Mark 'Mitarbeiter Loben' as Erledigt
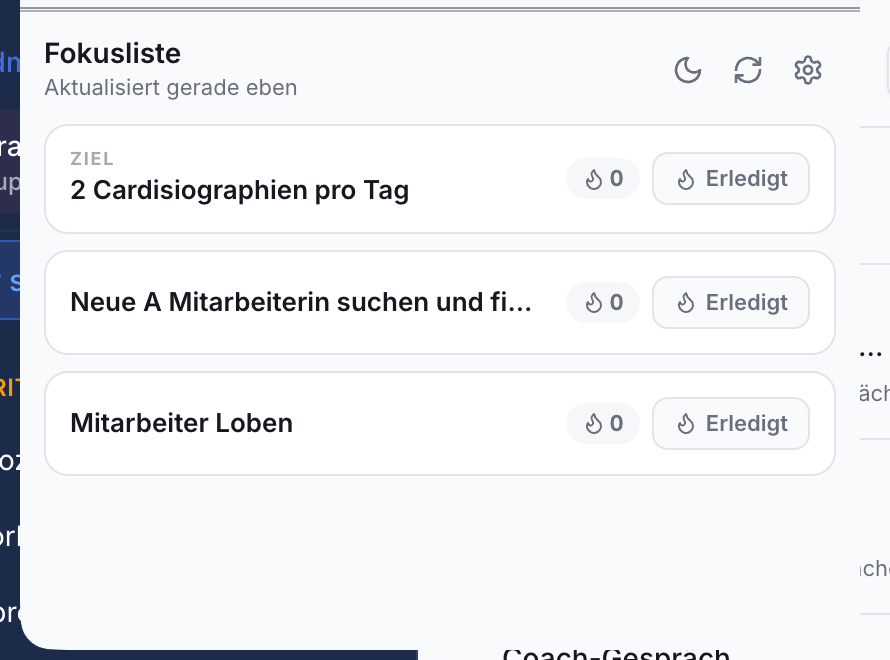 pos(731,423)
